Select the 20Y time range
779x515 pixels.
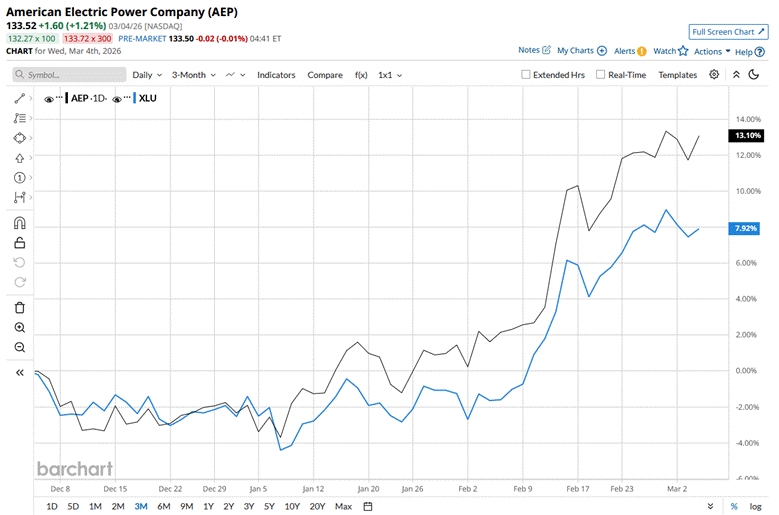[317, 507]
